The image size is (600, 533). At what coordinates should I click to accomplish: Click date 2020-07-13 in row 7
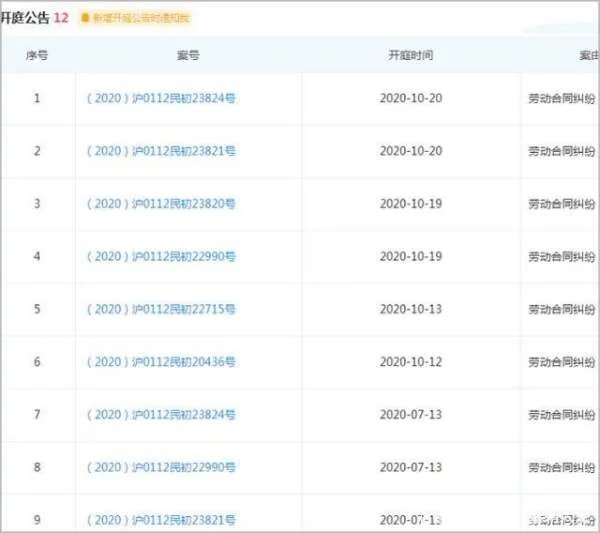pyautogui.click(x=411, y=415)
